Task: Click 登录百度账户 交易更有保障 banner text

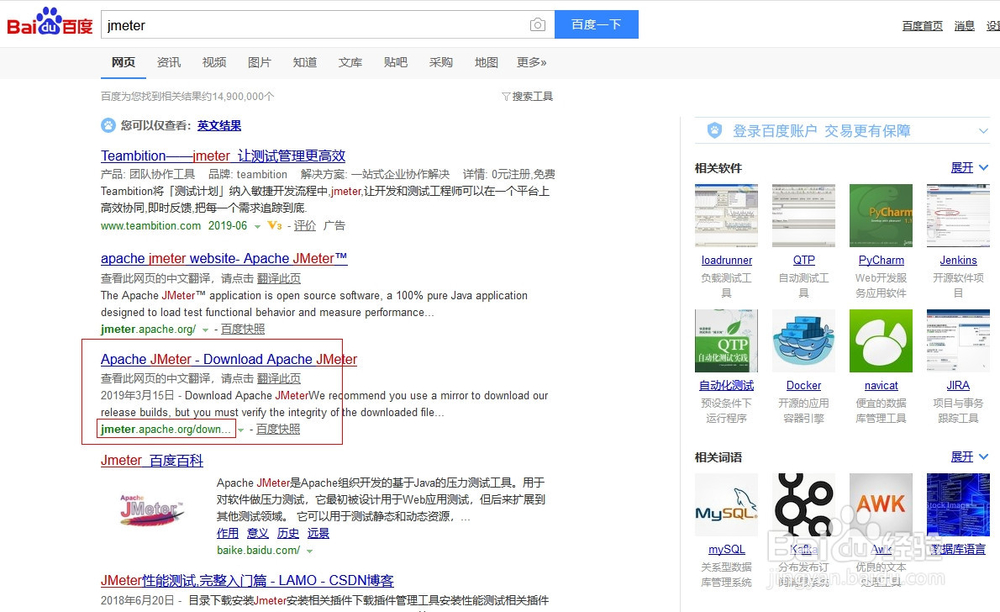Action: pos(821,131)
